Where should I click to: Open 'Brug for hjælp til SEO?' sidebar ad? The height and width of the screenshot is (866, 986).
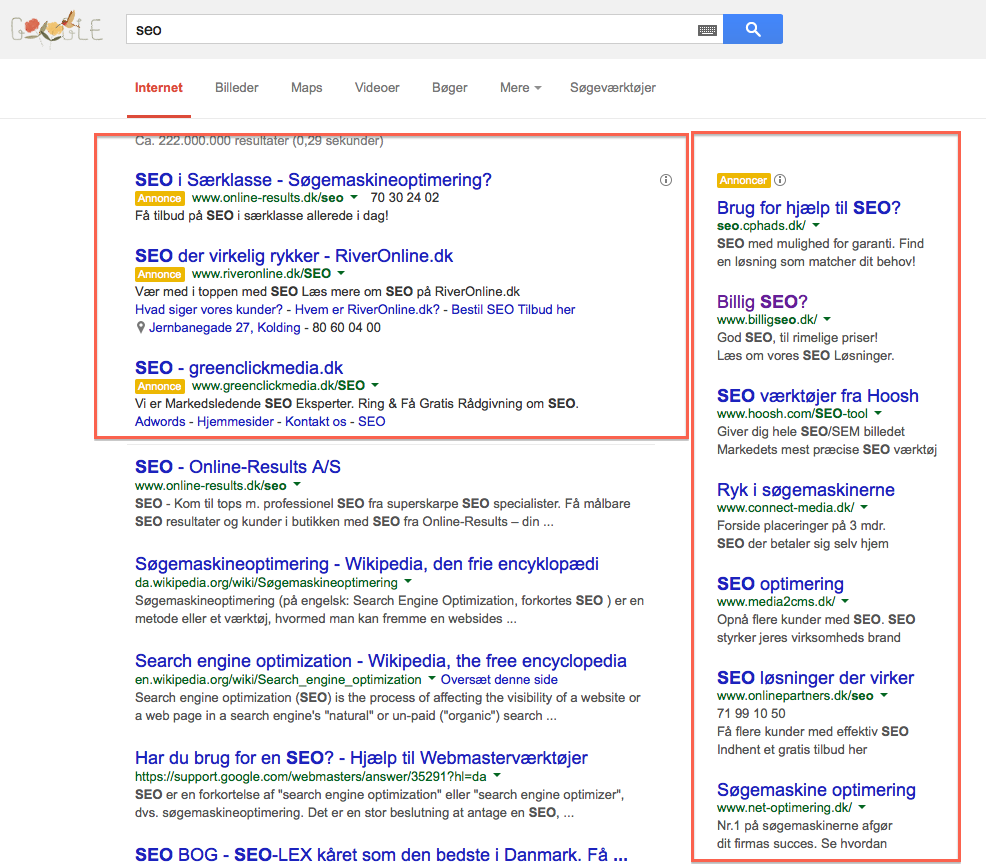coord(809,208)
